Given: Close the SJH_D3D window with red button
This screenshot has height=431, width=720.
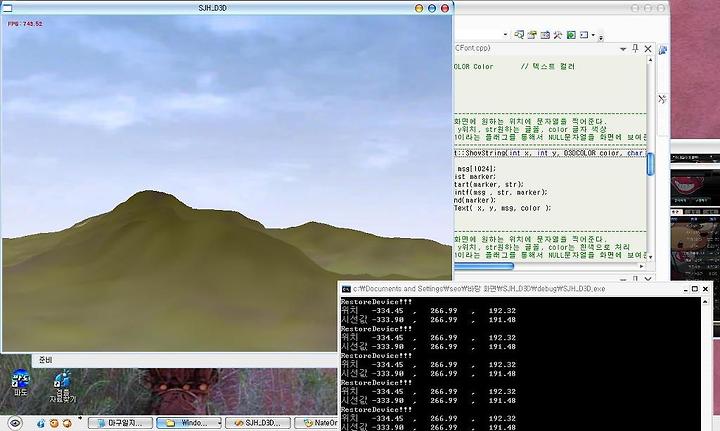Looking at the screenshot, I should 444,8.
